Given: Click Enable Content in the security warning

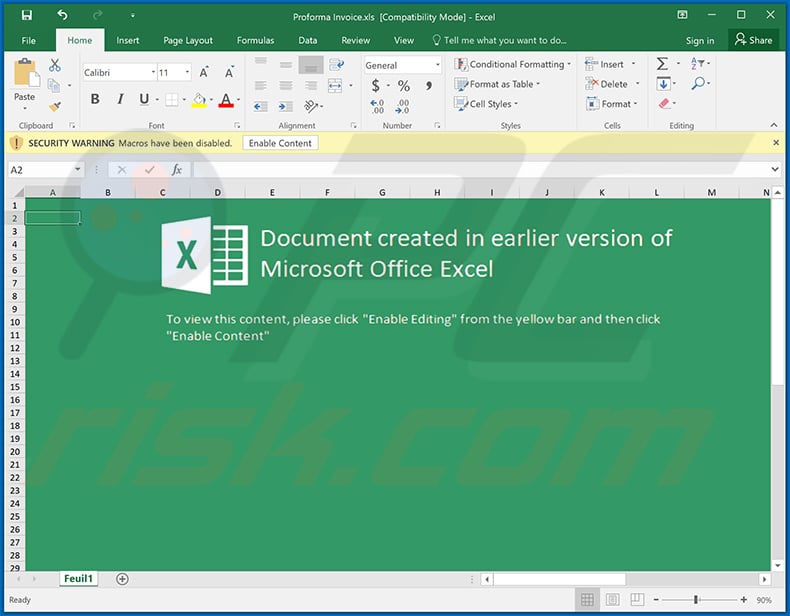Looking at the screenshot, I should pos(280,143).
